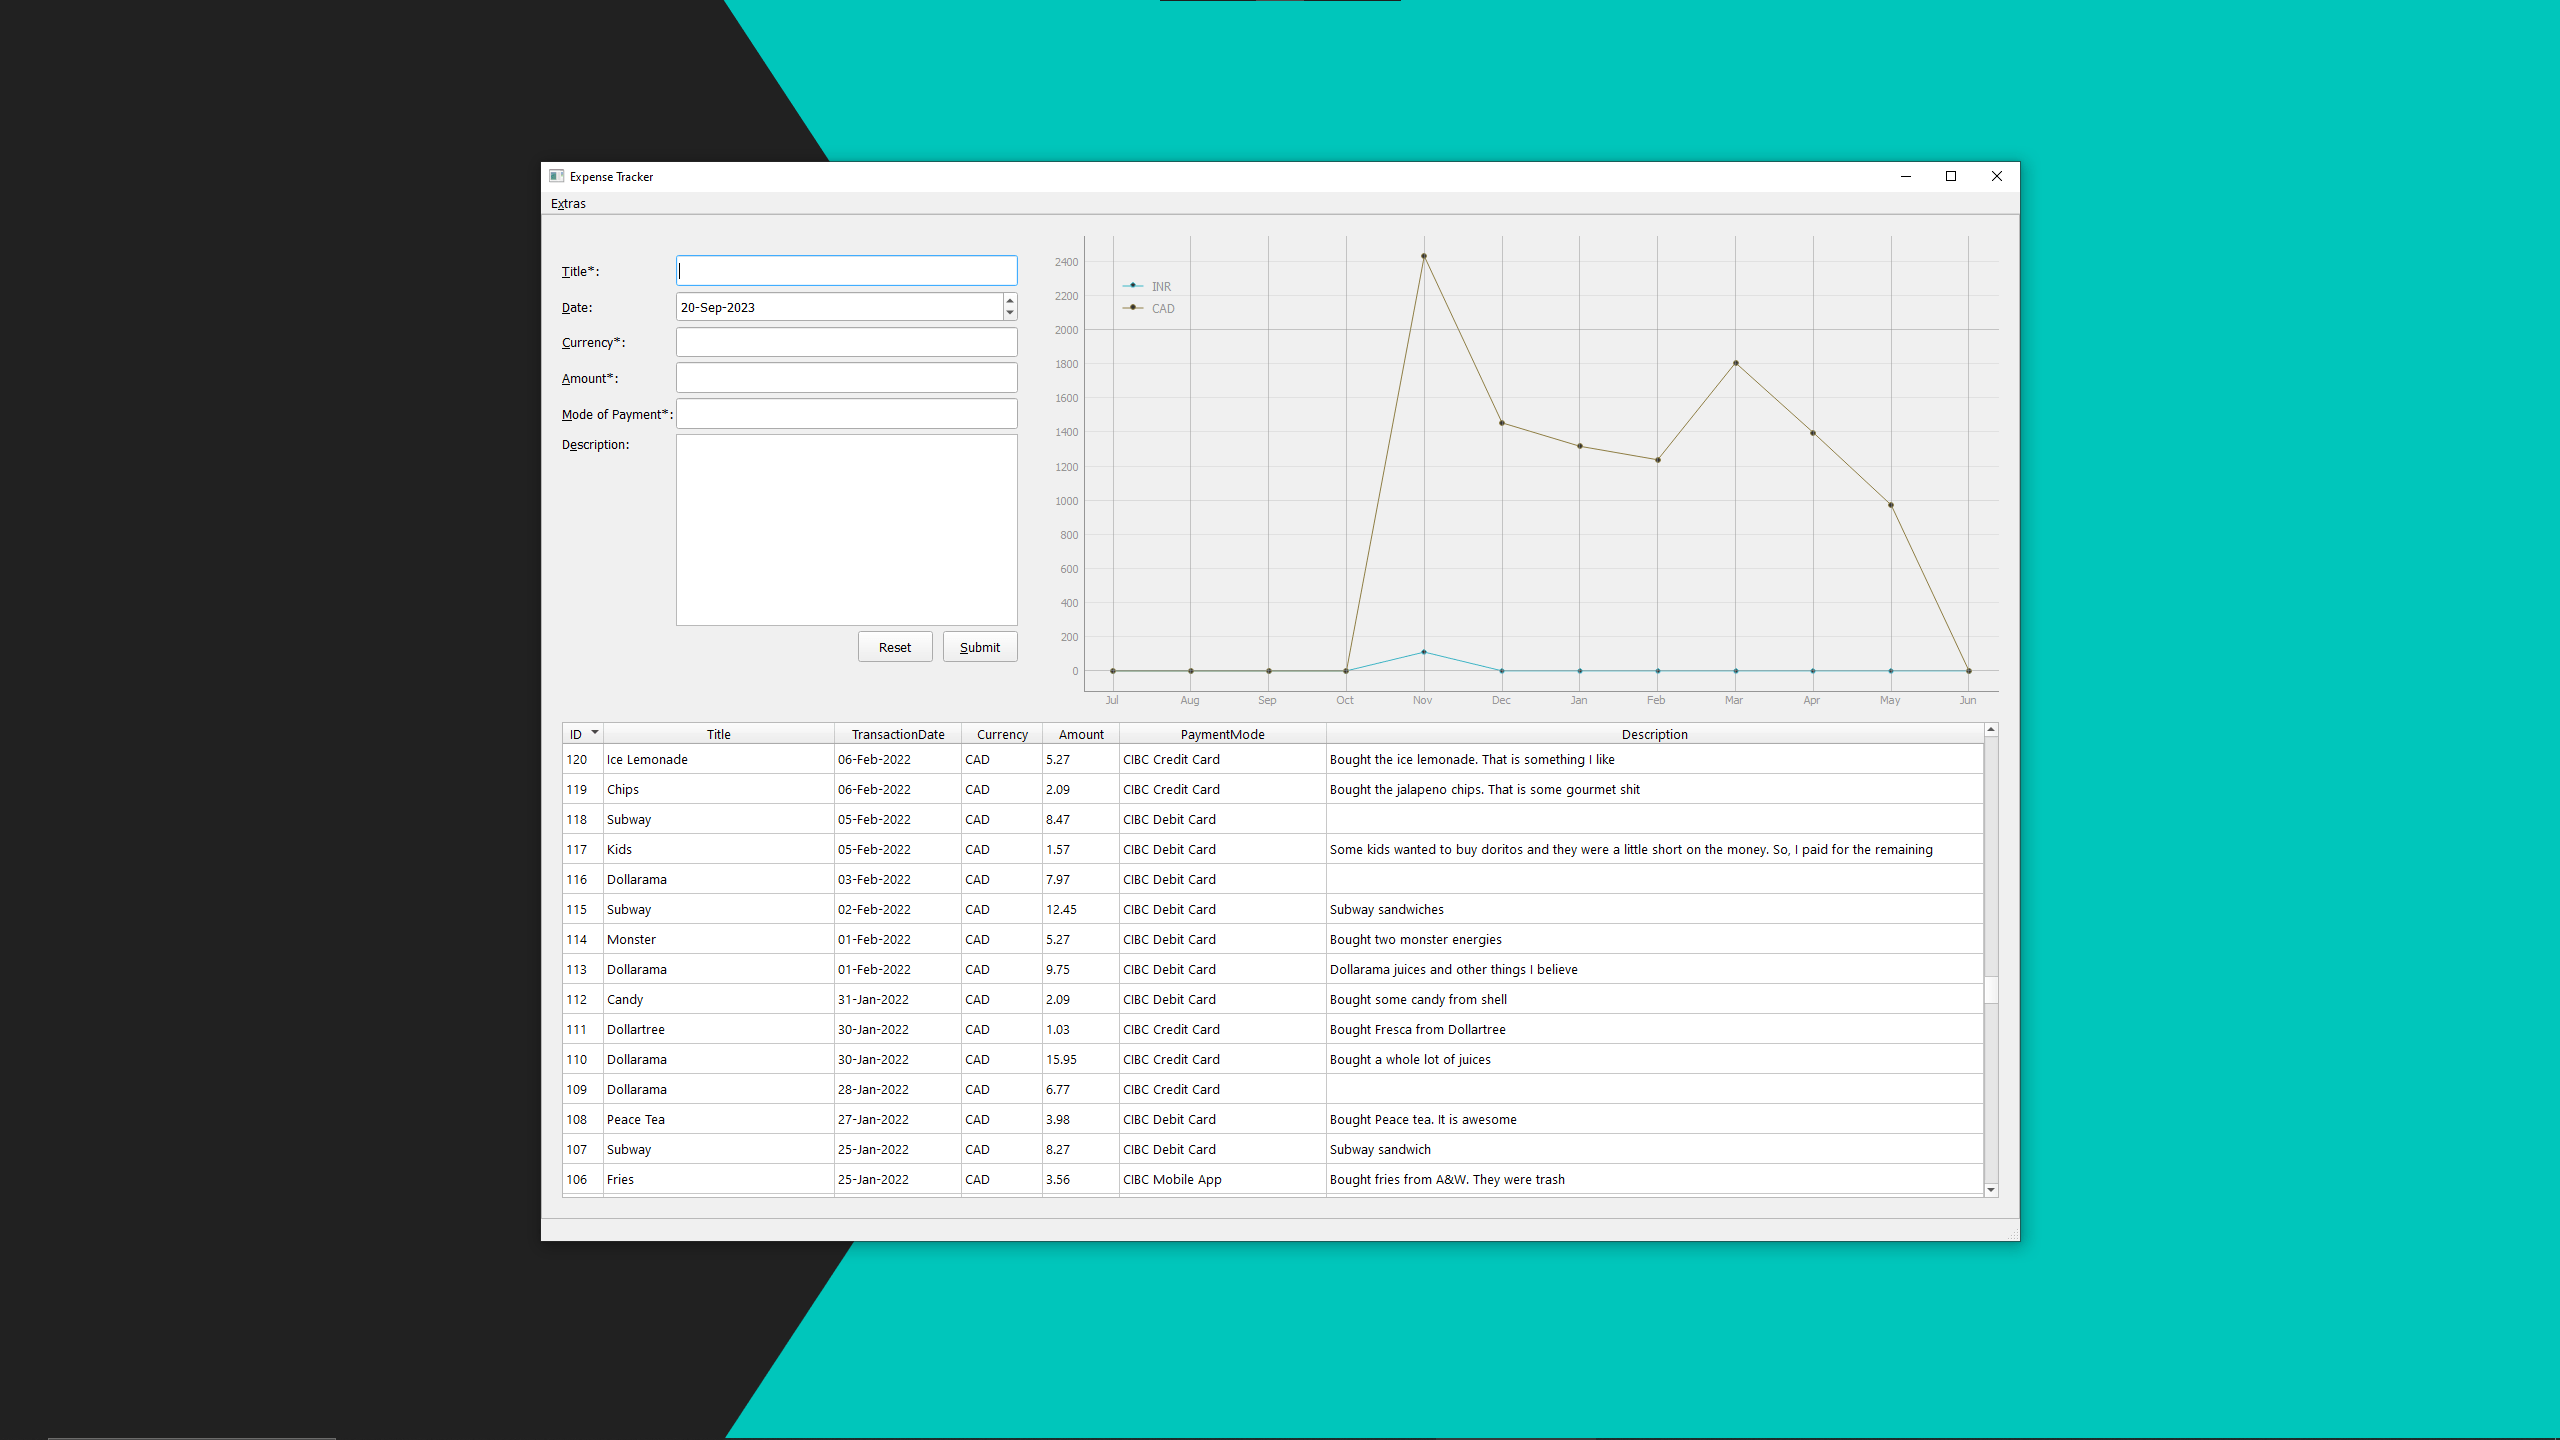The height and width of the screenshot is (1440, 2560).
Task: Click the Expense Tracker app icon in title bar
Action: [x=557, y=176]
